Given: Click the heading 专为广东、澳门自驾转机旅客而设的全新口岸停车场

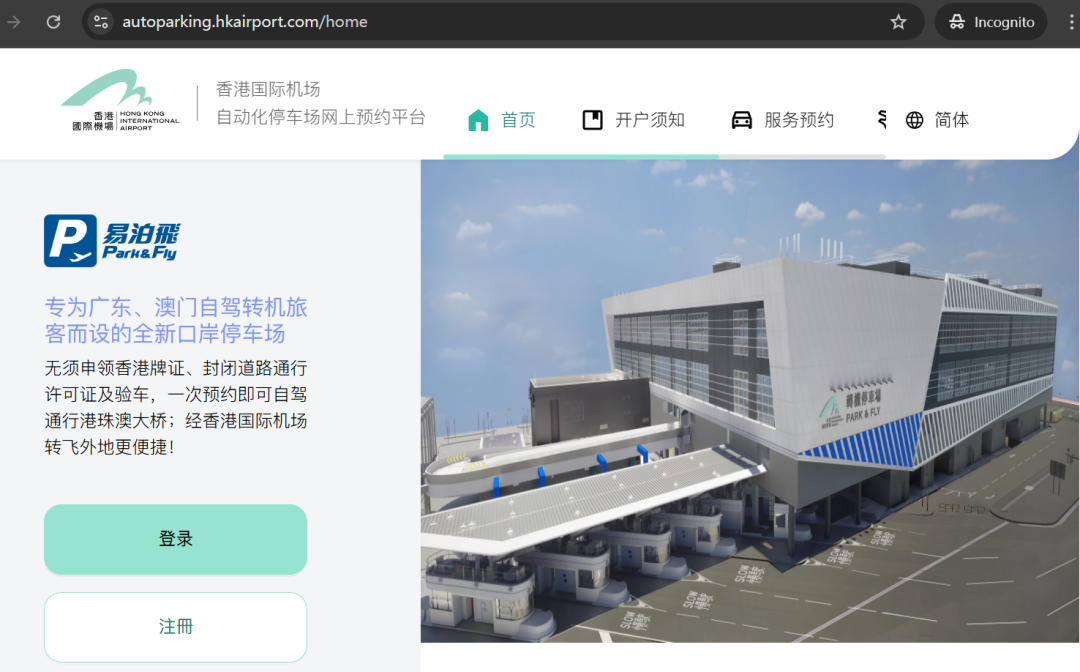Looking at the screenshot, I should pyautogui.click(x=176, y=320).
